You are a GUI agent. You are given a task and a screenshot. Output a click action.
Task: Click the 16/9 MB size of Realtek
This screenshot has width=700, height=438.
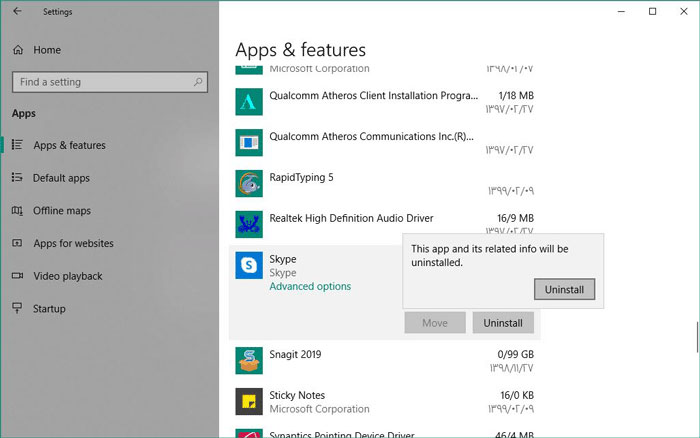[x=515, y=218]
